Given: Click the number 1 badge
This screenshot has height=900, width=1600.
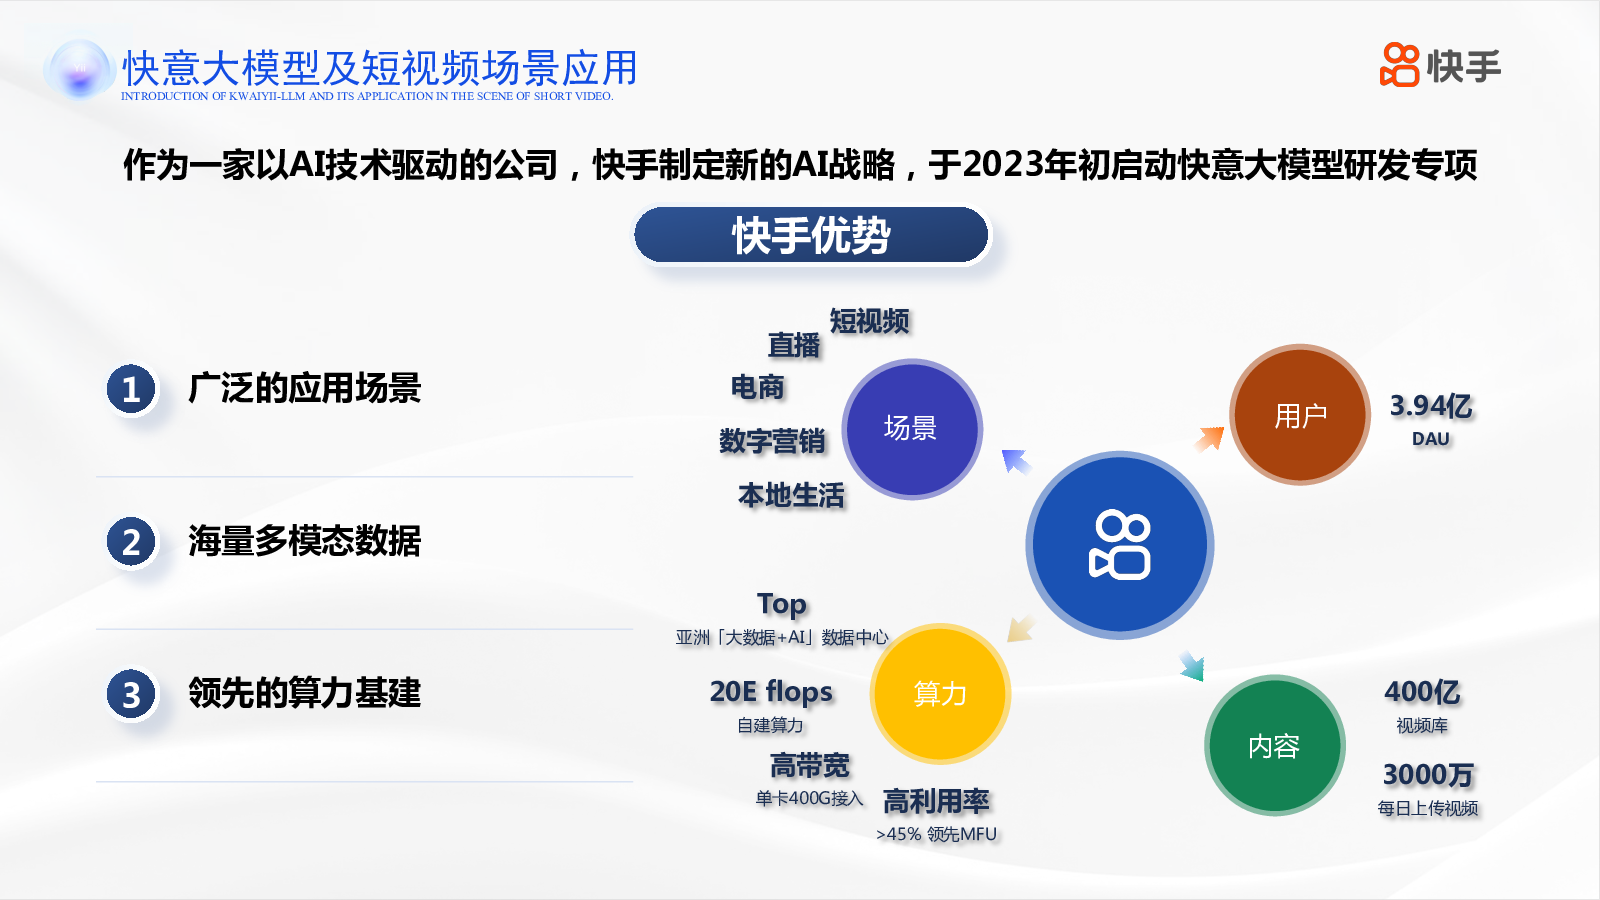Looking at the screenshot, I should point(131,389).
